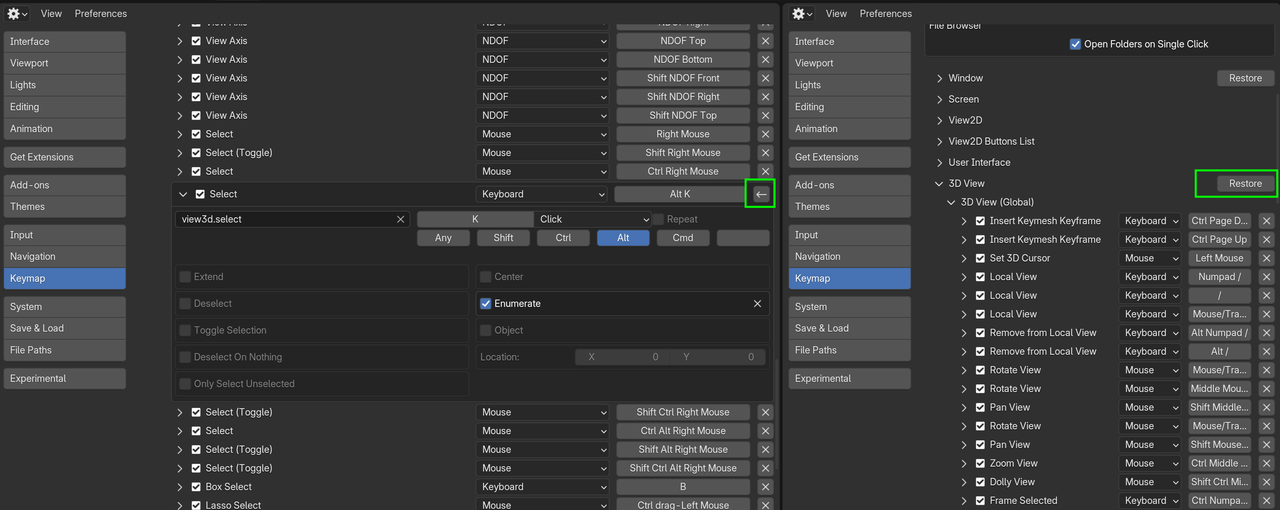
Task: Collapse the expanded Alt K Select item
Action: click(183, 194)
